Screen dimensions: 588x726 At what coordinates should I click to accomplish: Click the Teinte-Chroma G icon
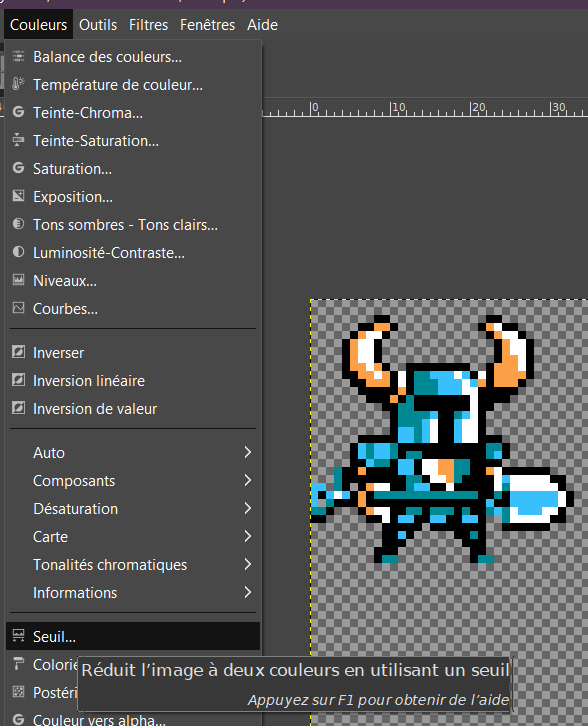click(x=19, y=112)
